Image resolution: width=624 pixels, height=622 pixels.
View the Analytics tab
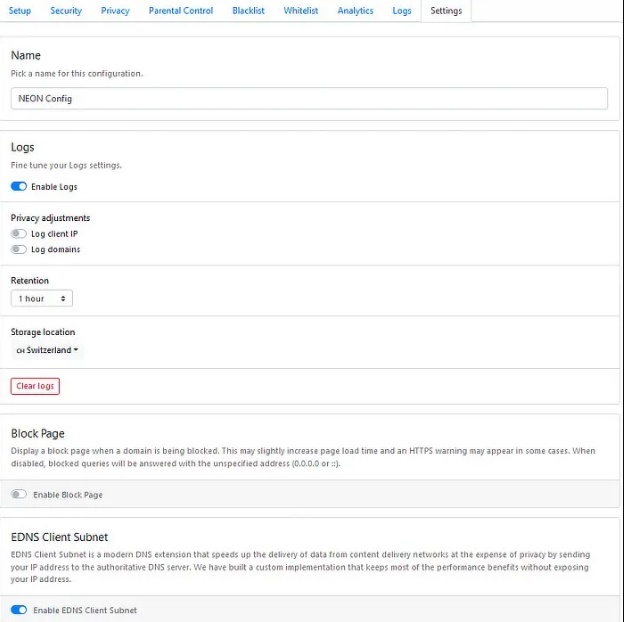(355, 11)
